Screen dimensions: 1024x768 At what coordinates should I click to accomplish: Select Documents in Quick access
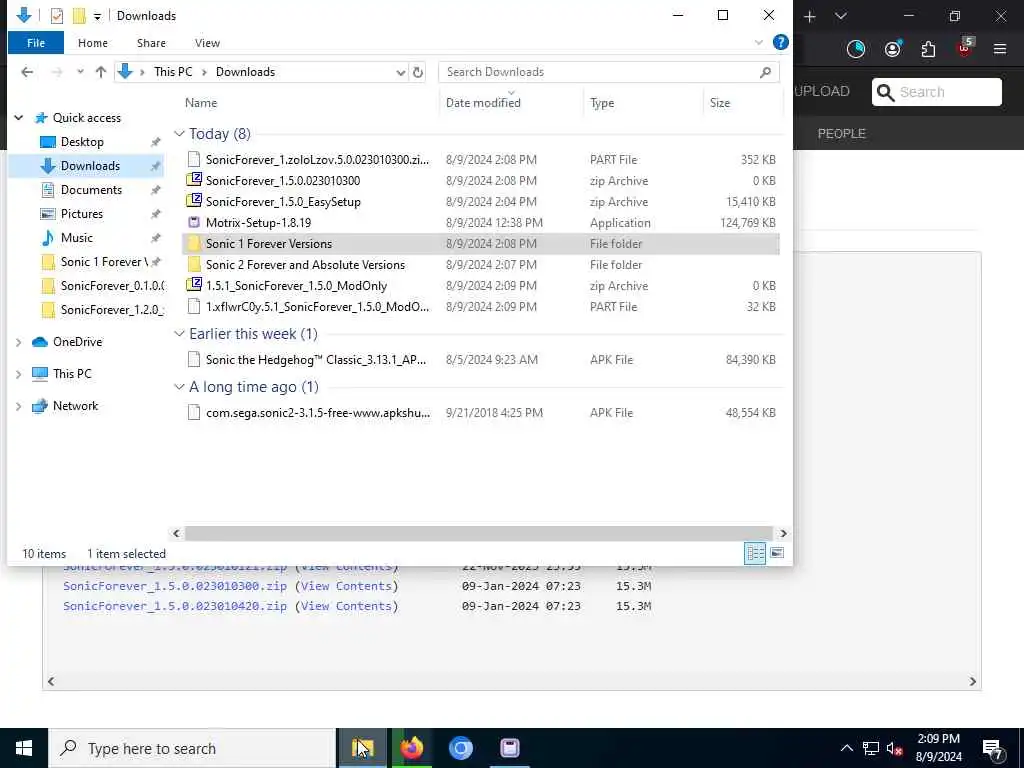pos(91,189)
